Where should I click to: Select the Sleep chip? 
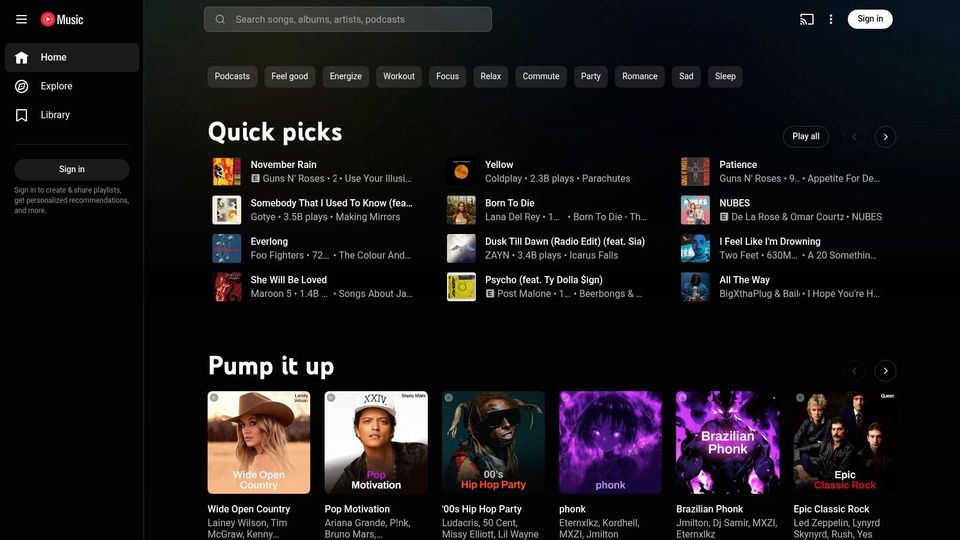click(725, 77)
